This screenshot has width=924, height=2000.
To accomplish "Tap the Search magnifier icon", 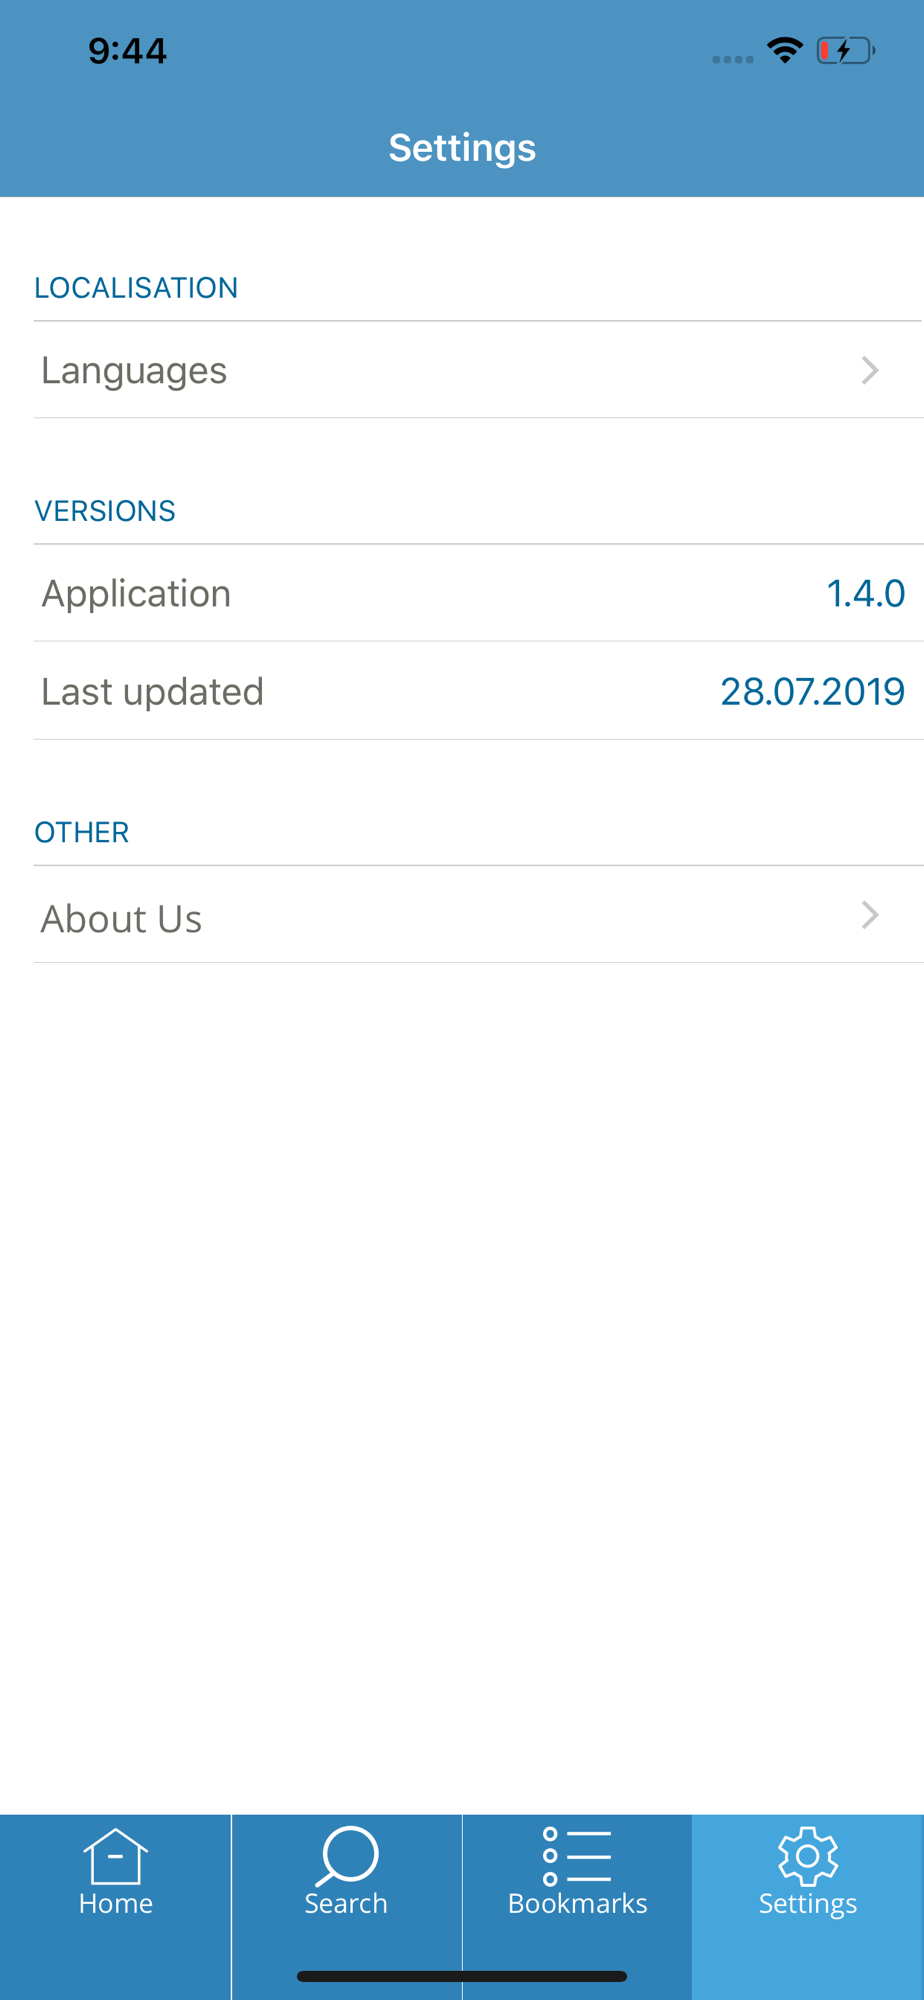I will pos(346,1856).
